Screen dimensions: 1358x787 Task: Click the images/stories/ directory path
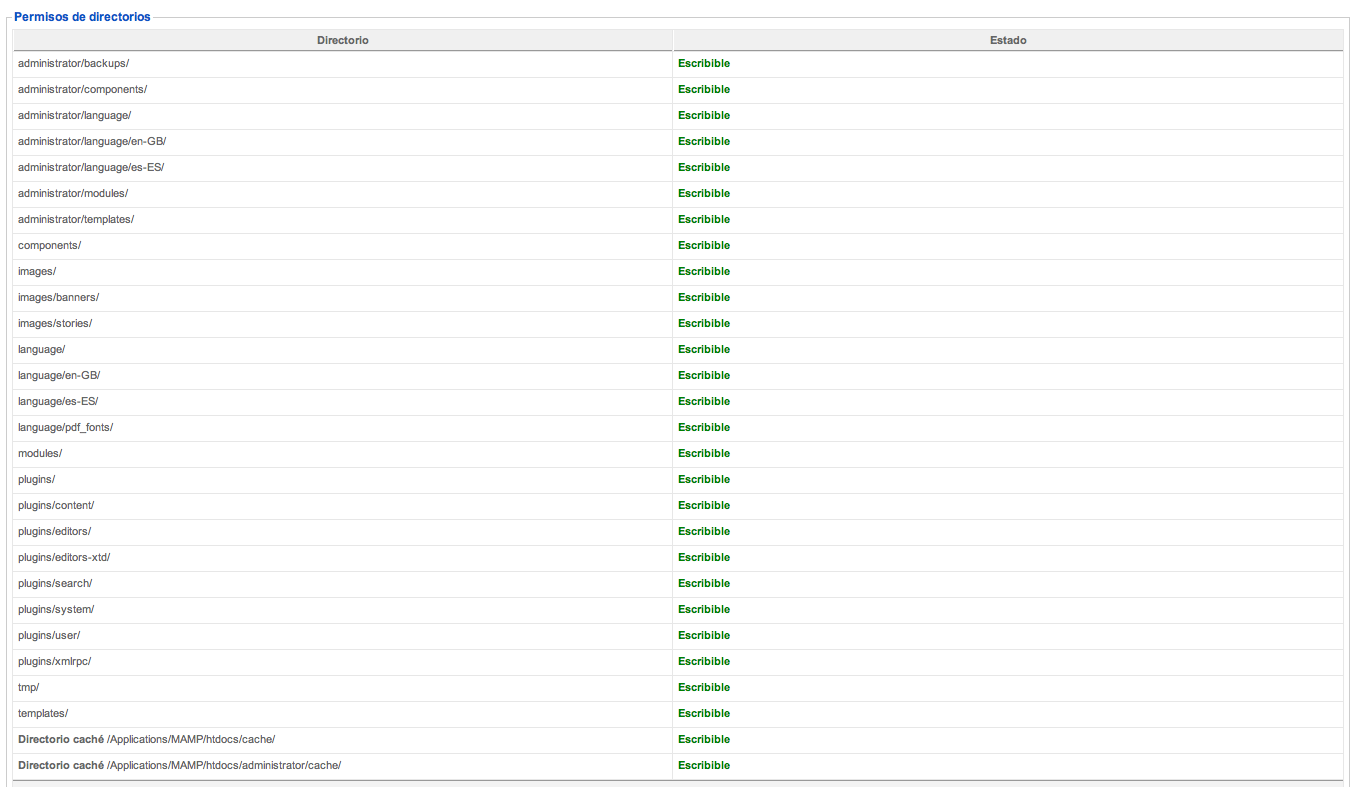pos(55,323)
